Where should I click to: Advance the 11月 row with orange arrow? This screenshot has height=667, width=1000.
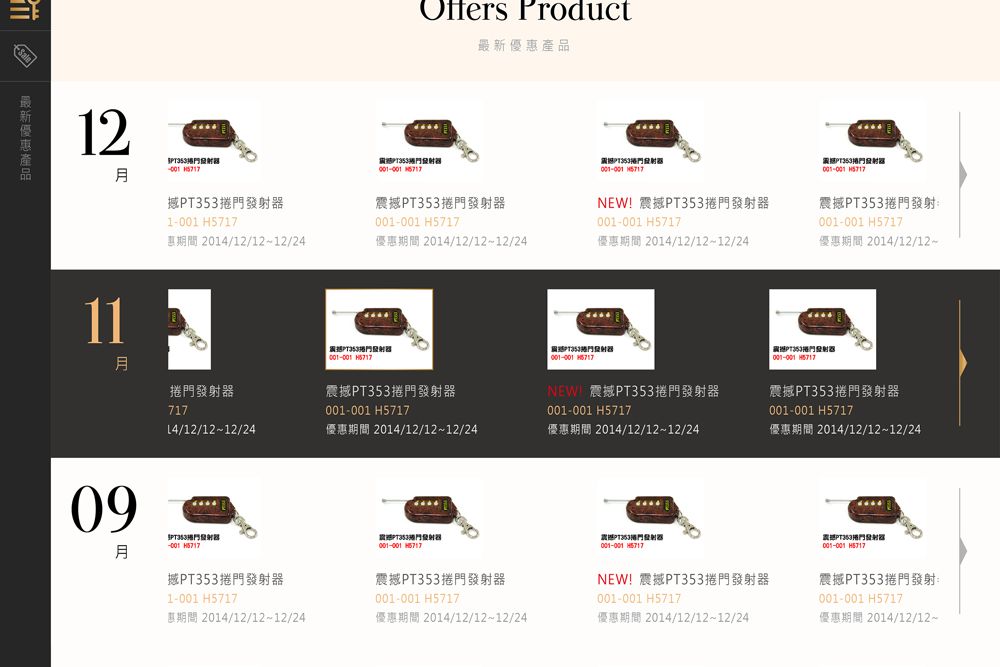point(962,363)
